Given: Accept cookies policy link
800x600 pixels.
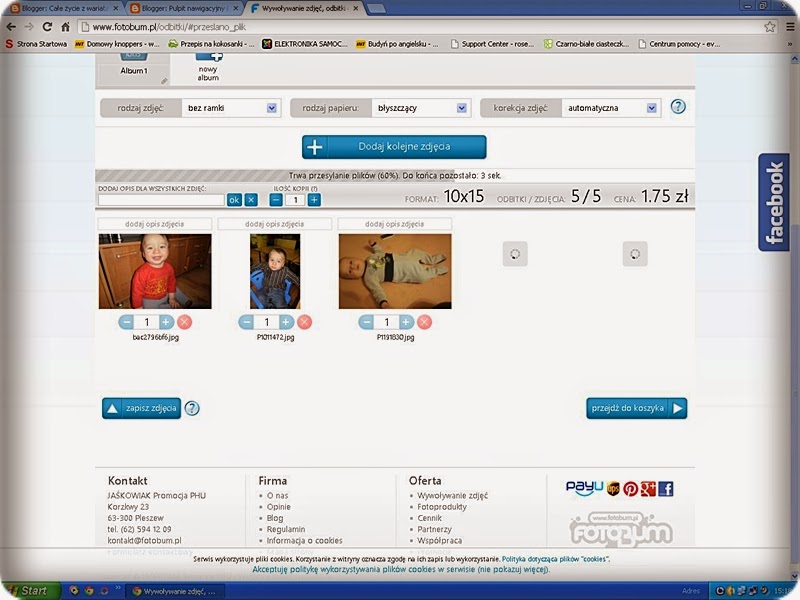Looking at the screenshot, I should coord(401,569).
